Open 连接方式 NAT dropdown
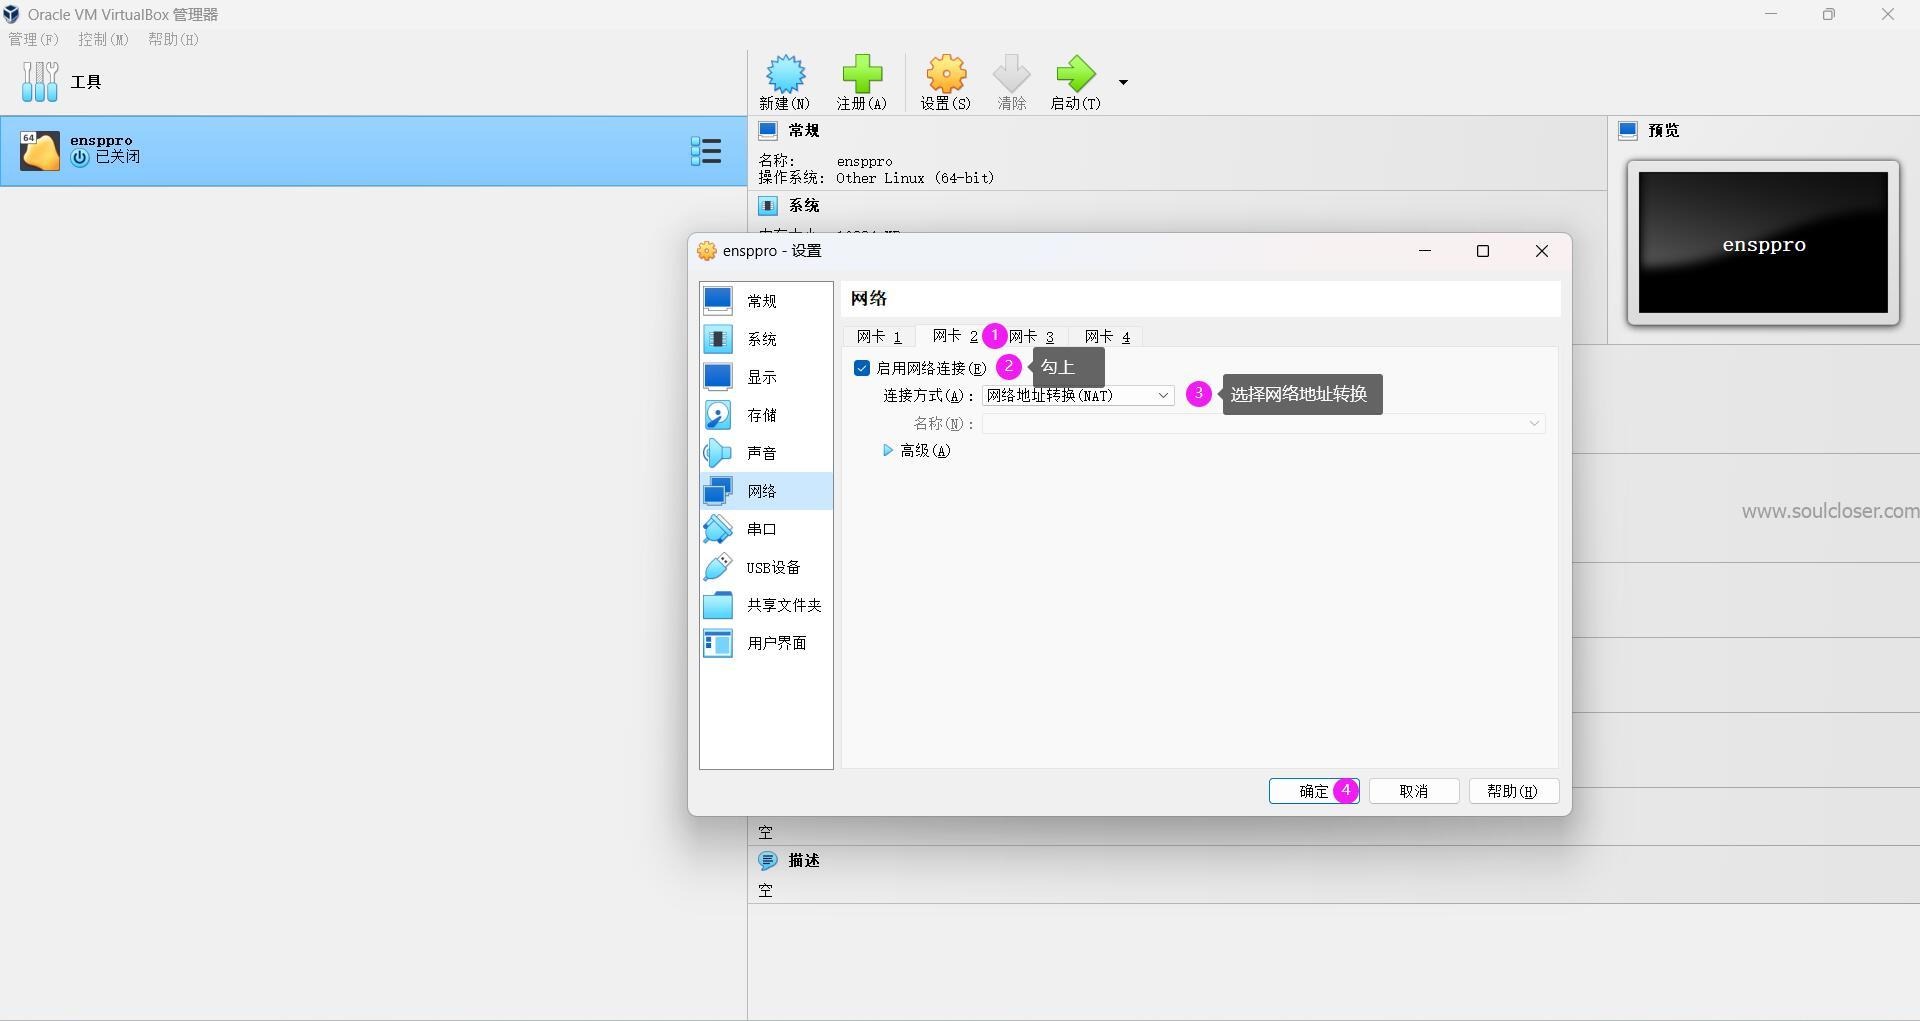Screen dimensions: 1920x1021 click(x=1078, y=396)
